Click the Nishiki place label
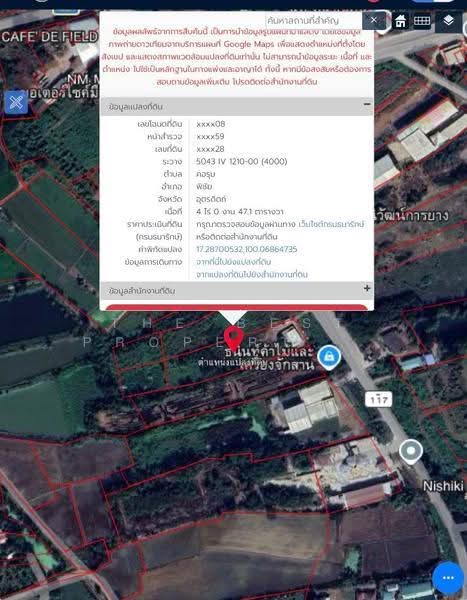Screen dimensions: 467x600 pyautogui.click(x=443, y=486)
